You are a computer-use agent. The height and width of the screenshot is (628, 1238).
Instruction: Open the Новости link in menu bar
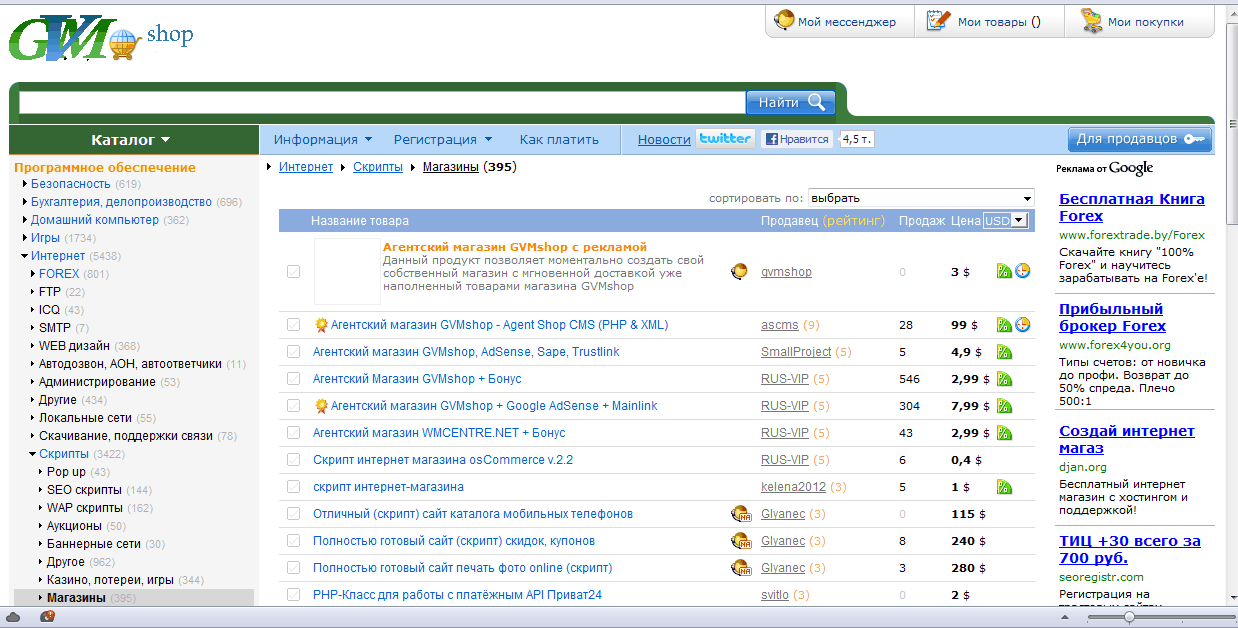click(x=664, y=140)
